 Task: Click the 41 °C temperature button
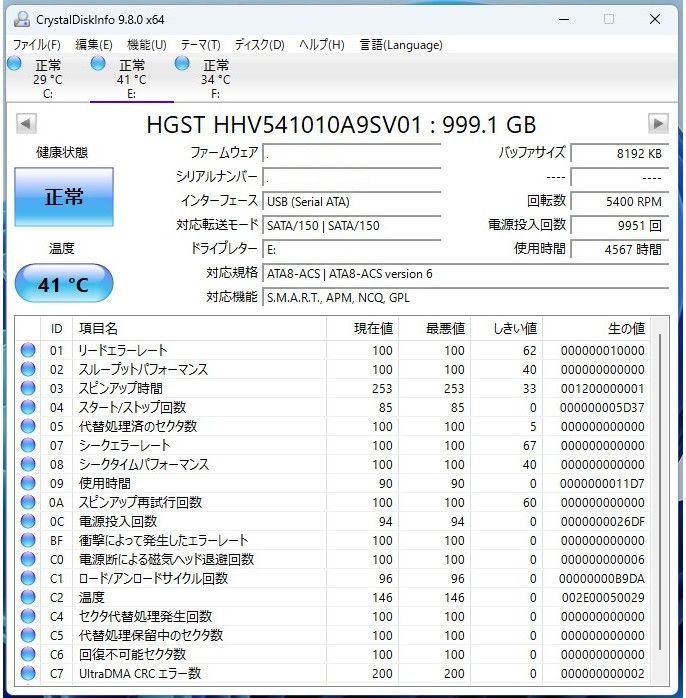point(64,284)
